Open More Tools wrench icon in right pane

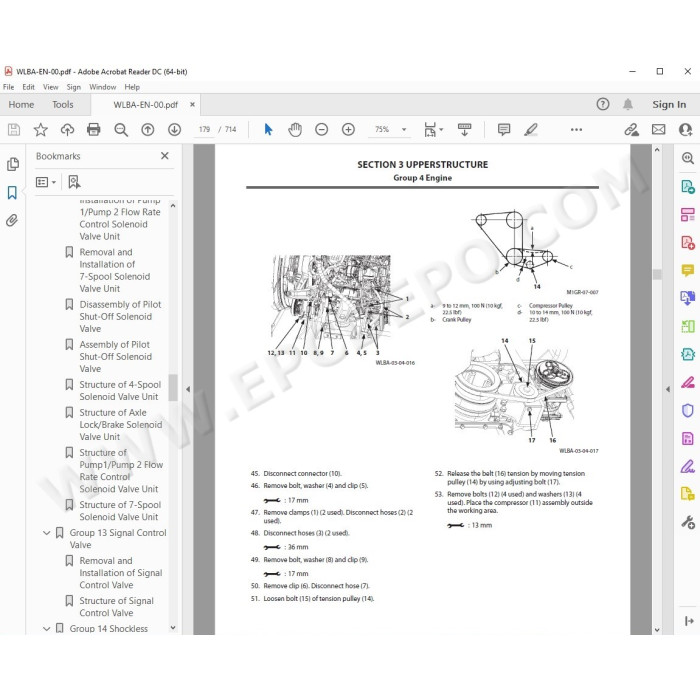[688, 522]
